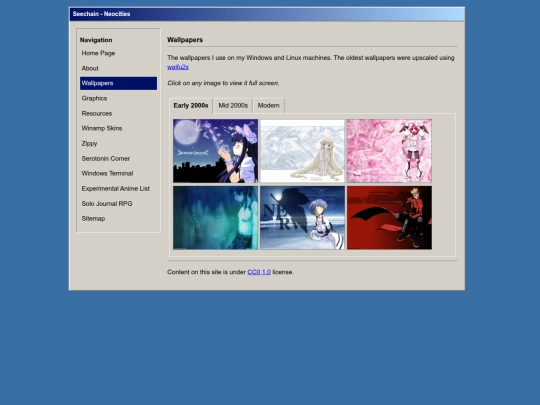Viewport: 540px width, 405px height.
Task: Open the white Chobits wallpaper
Action: (302, 151)
